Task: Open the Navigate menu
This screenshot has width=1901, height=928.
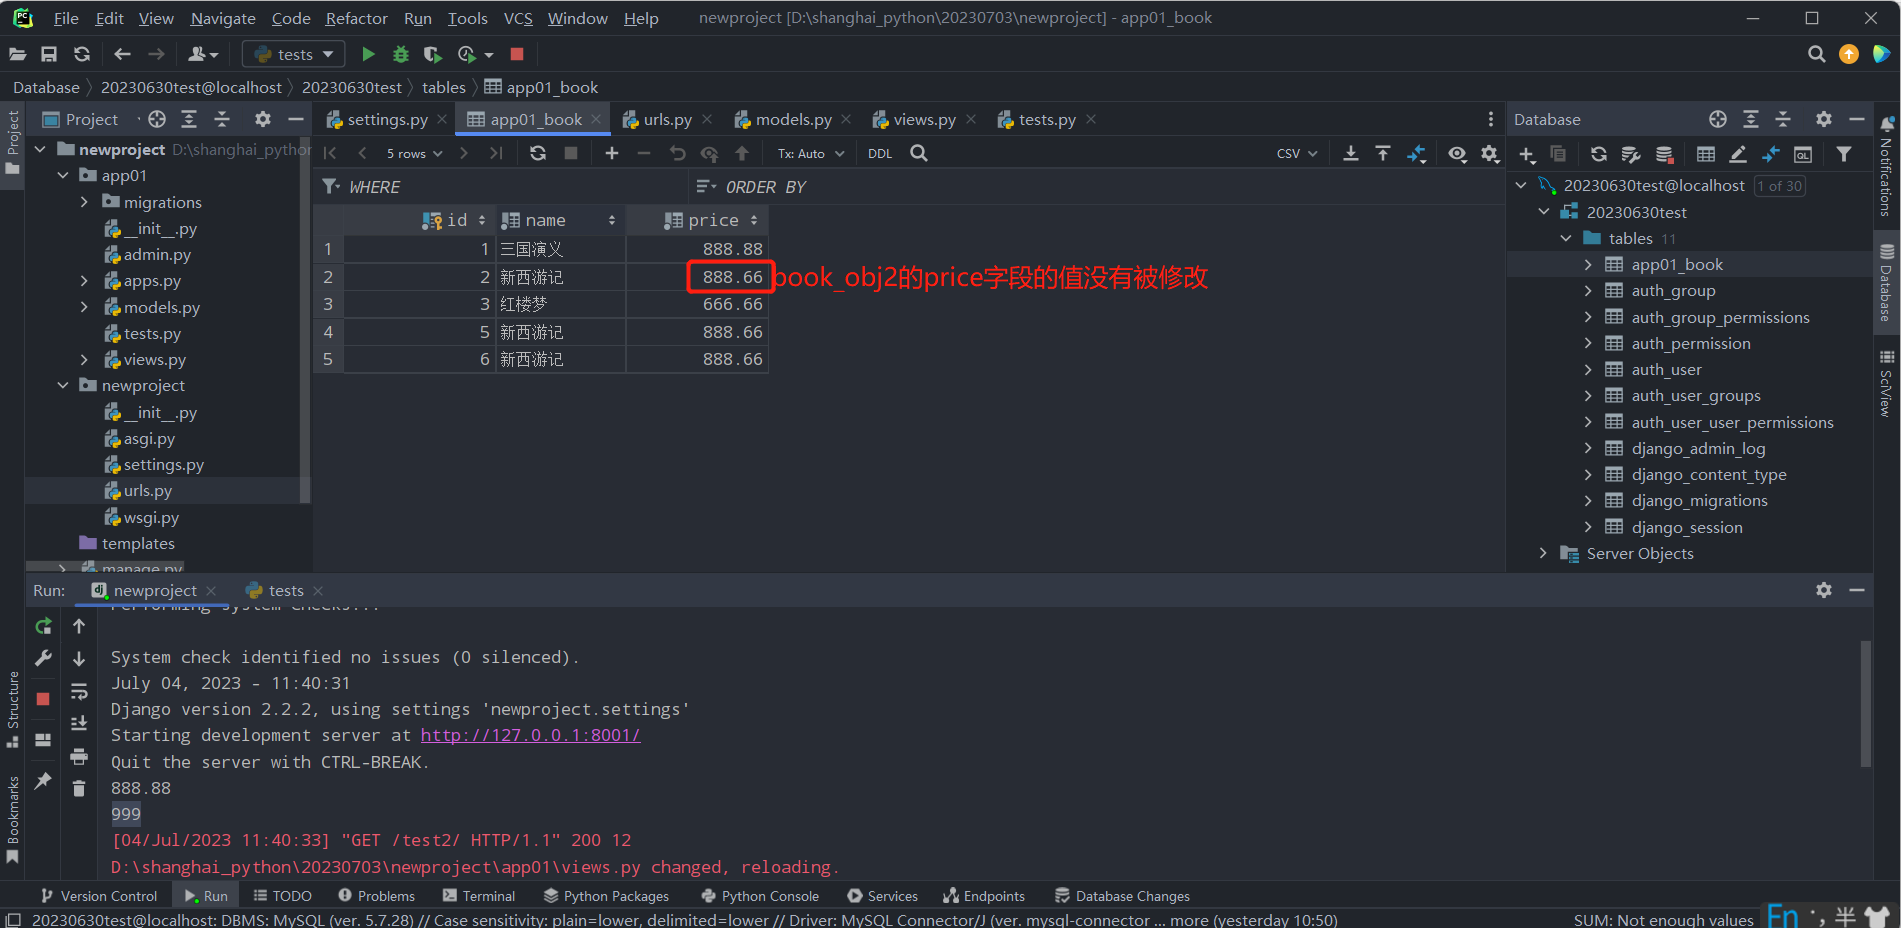Action: [223, 18]
